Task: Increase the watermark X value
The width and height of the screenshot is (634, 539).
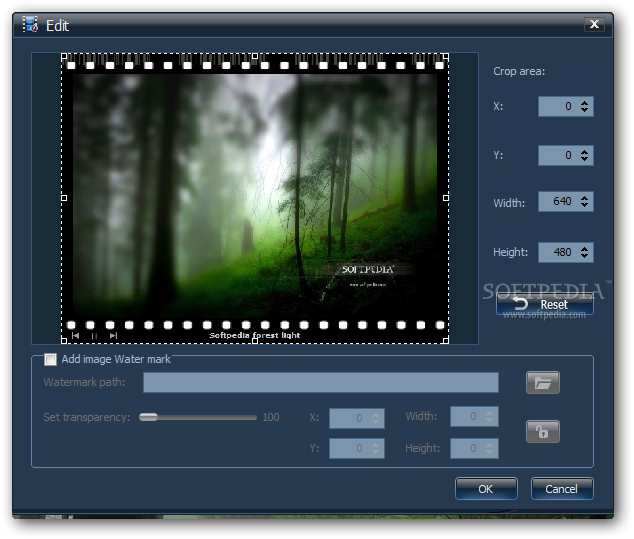Action: coord(376,414)
